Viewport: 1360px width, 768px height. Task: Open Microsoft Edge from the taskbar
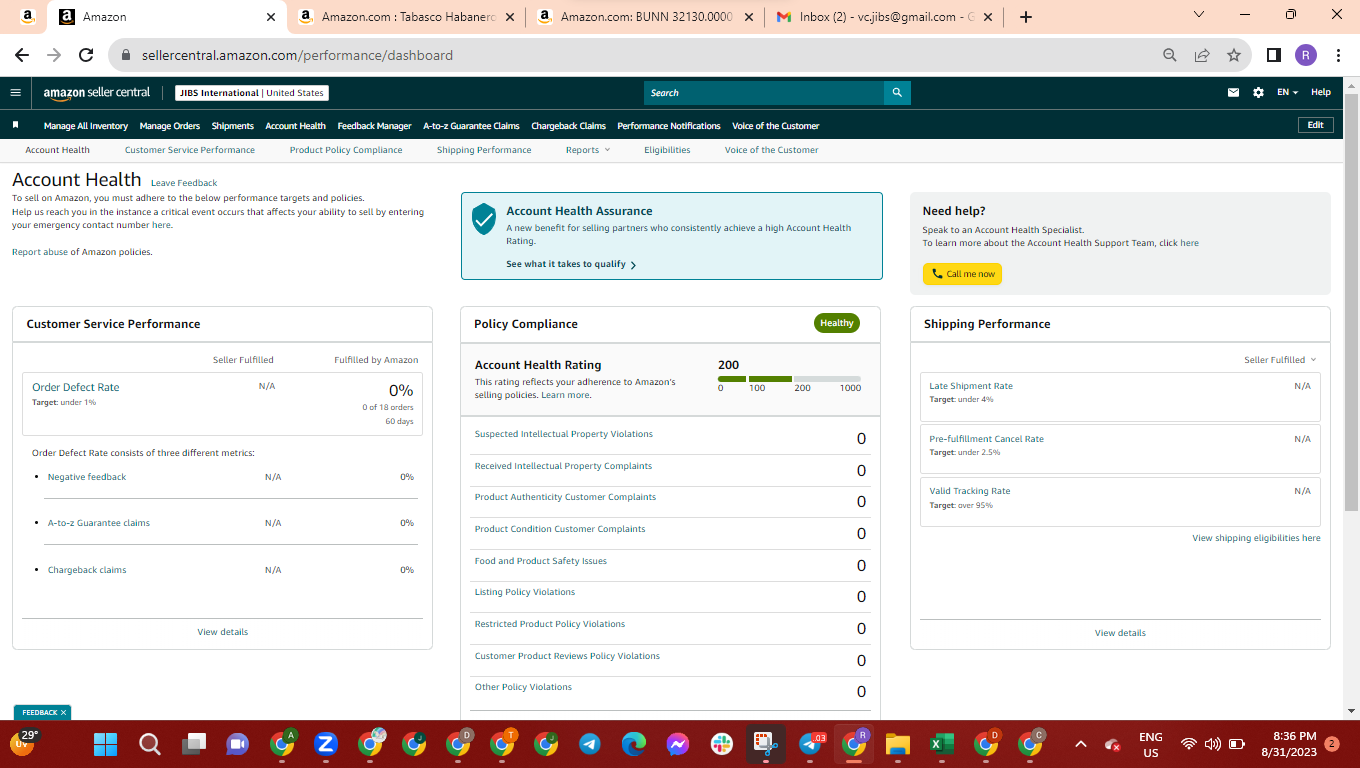point(634,744)
